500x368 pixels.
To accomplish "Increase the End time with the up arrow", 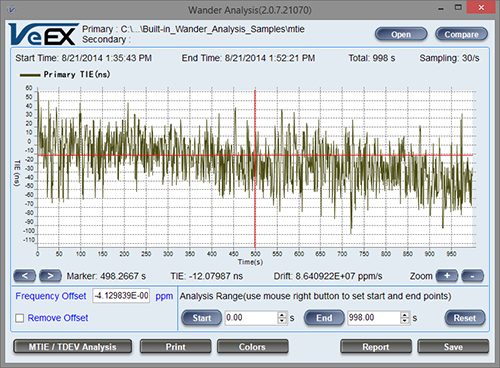I will point(405,315).
